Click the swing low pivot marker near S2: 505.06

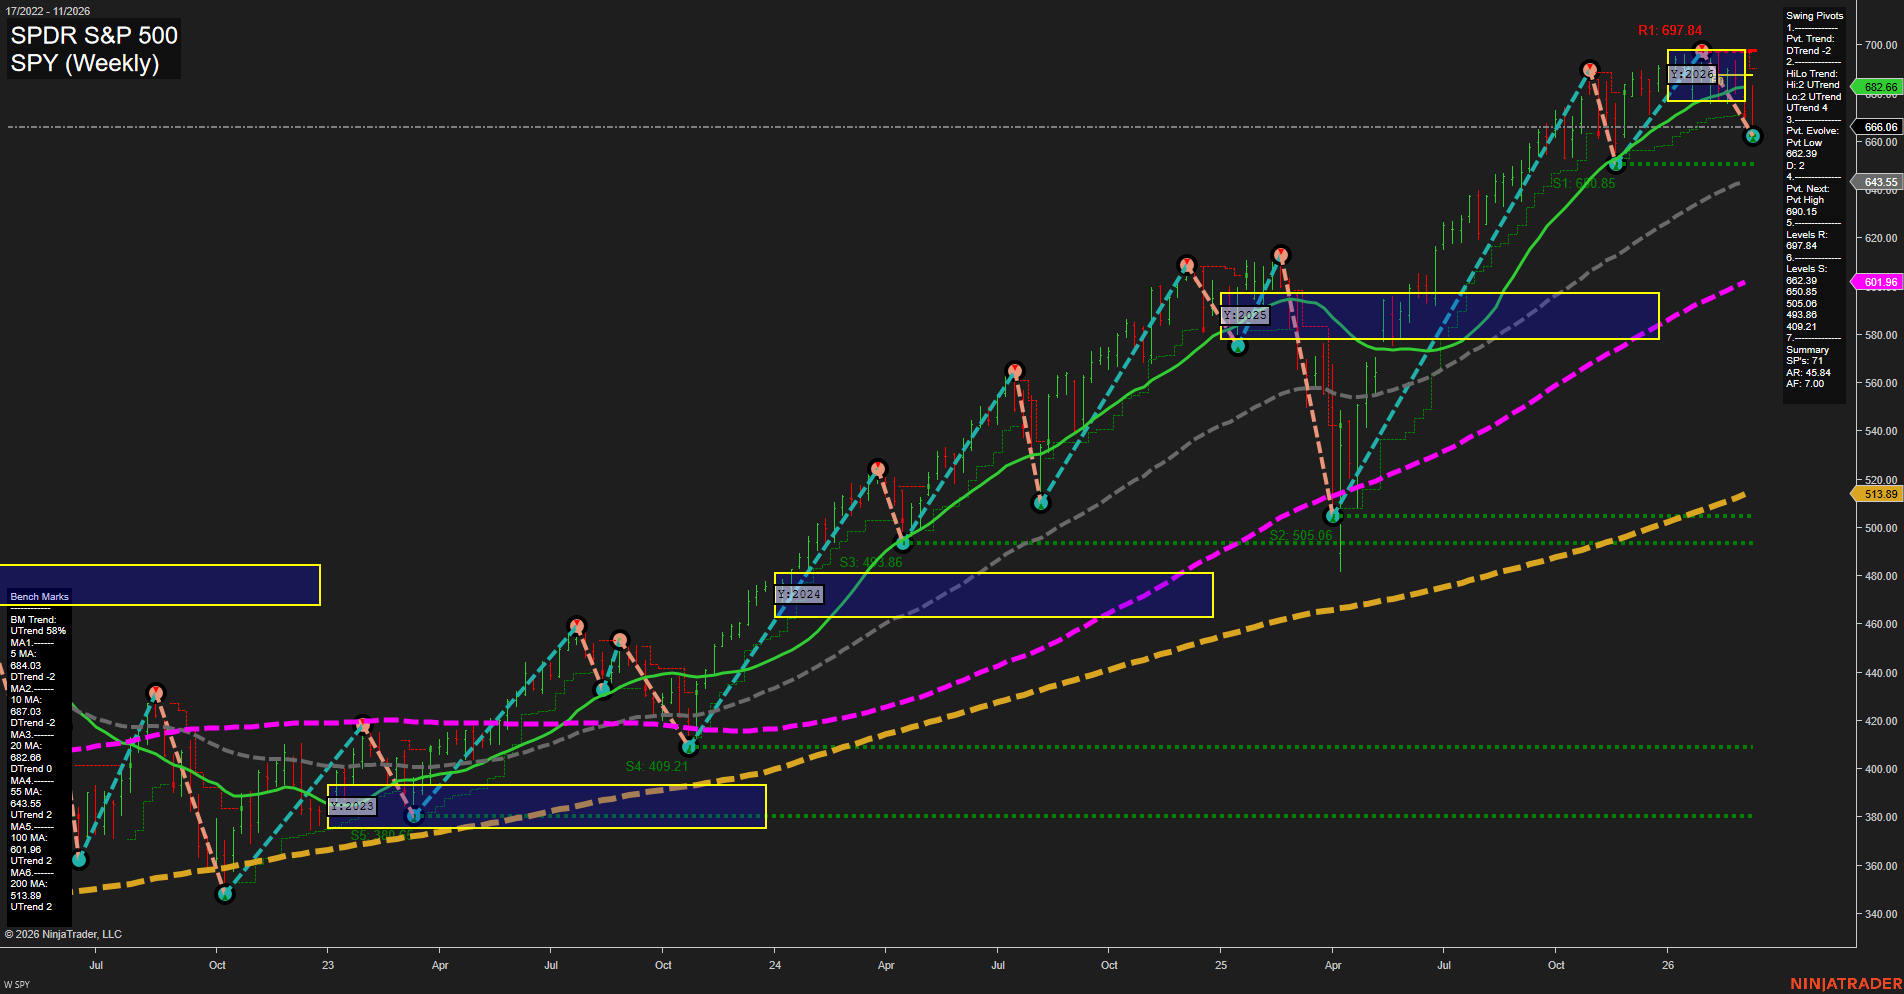pyautogui.click(x=1332, y=516)
